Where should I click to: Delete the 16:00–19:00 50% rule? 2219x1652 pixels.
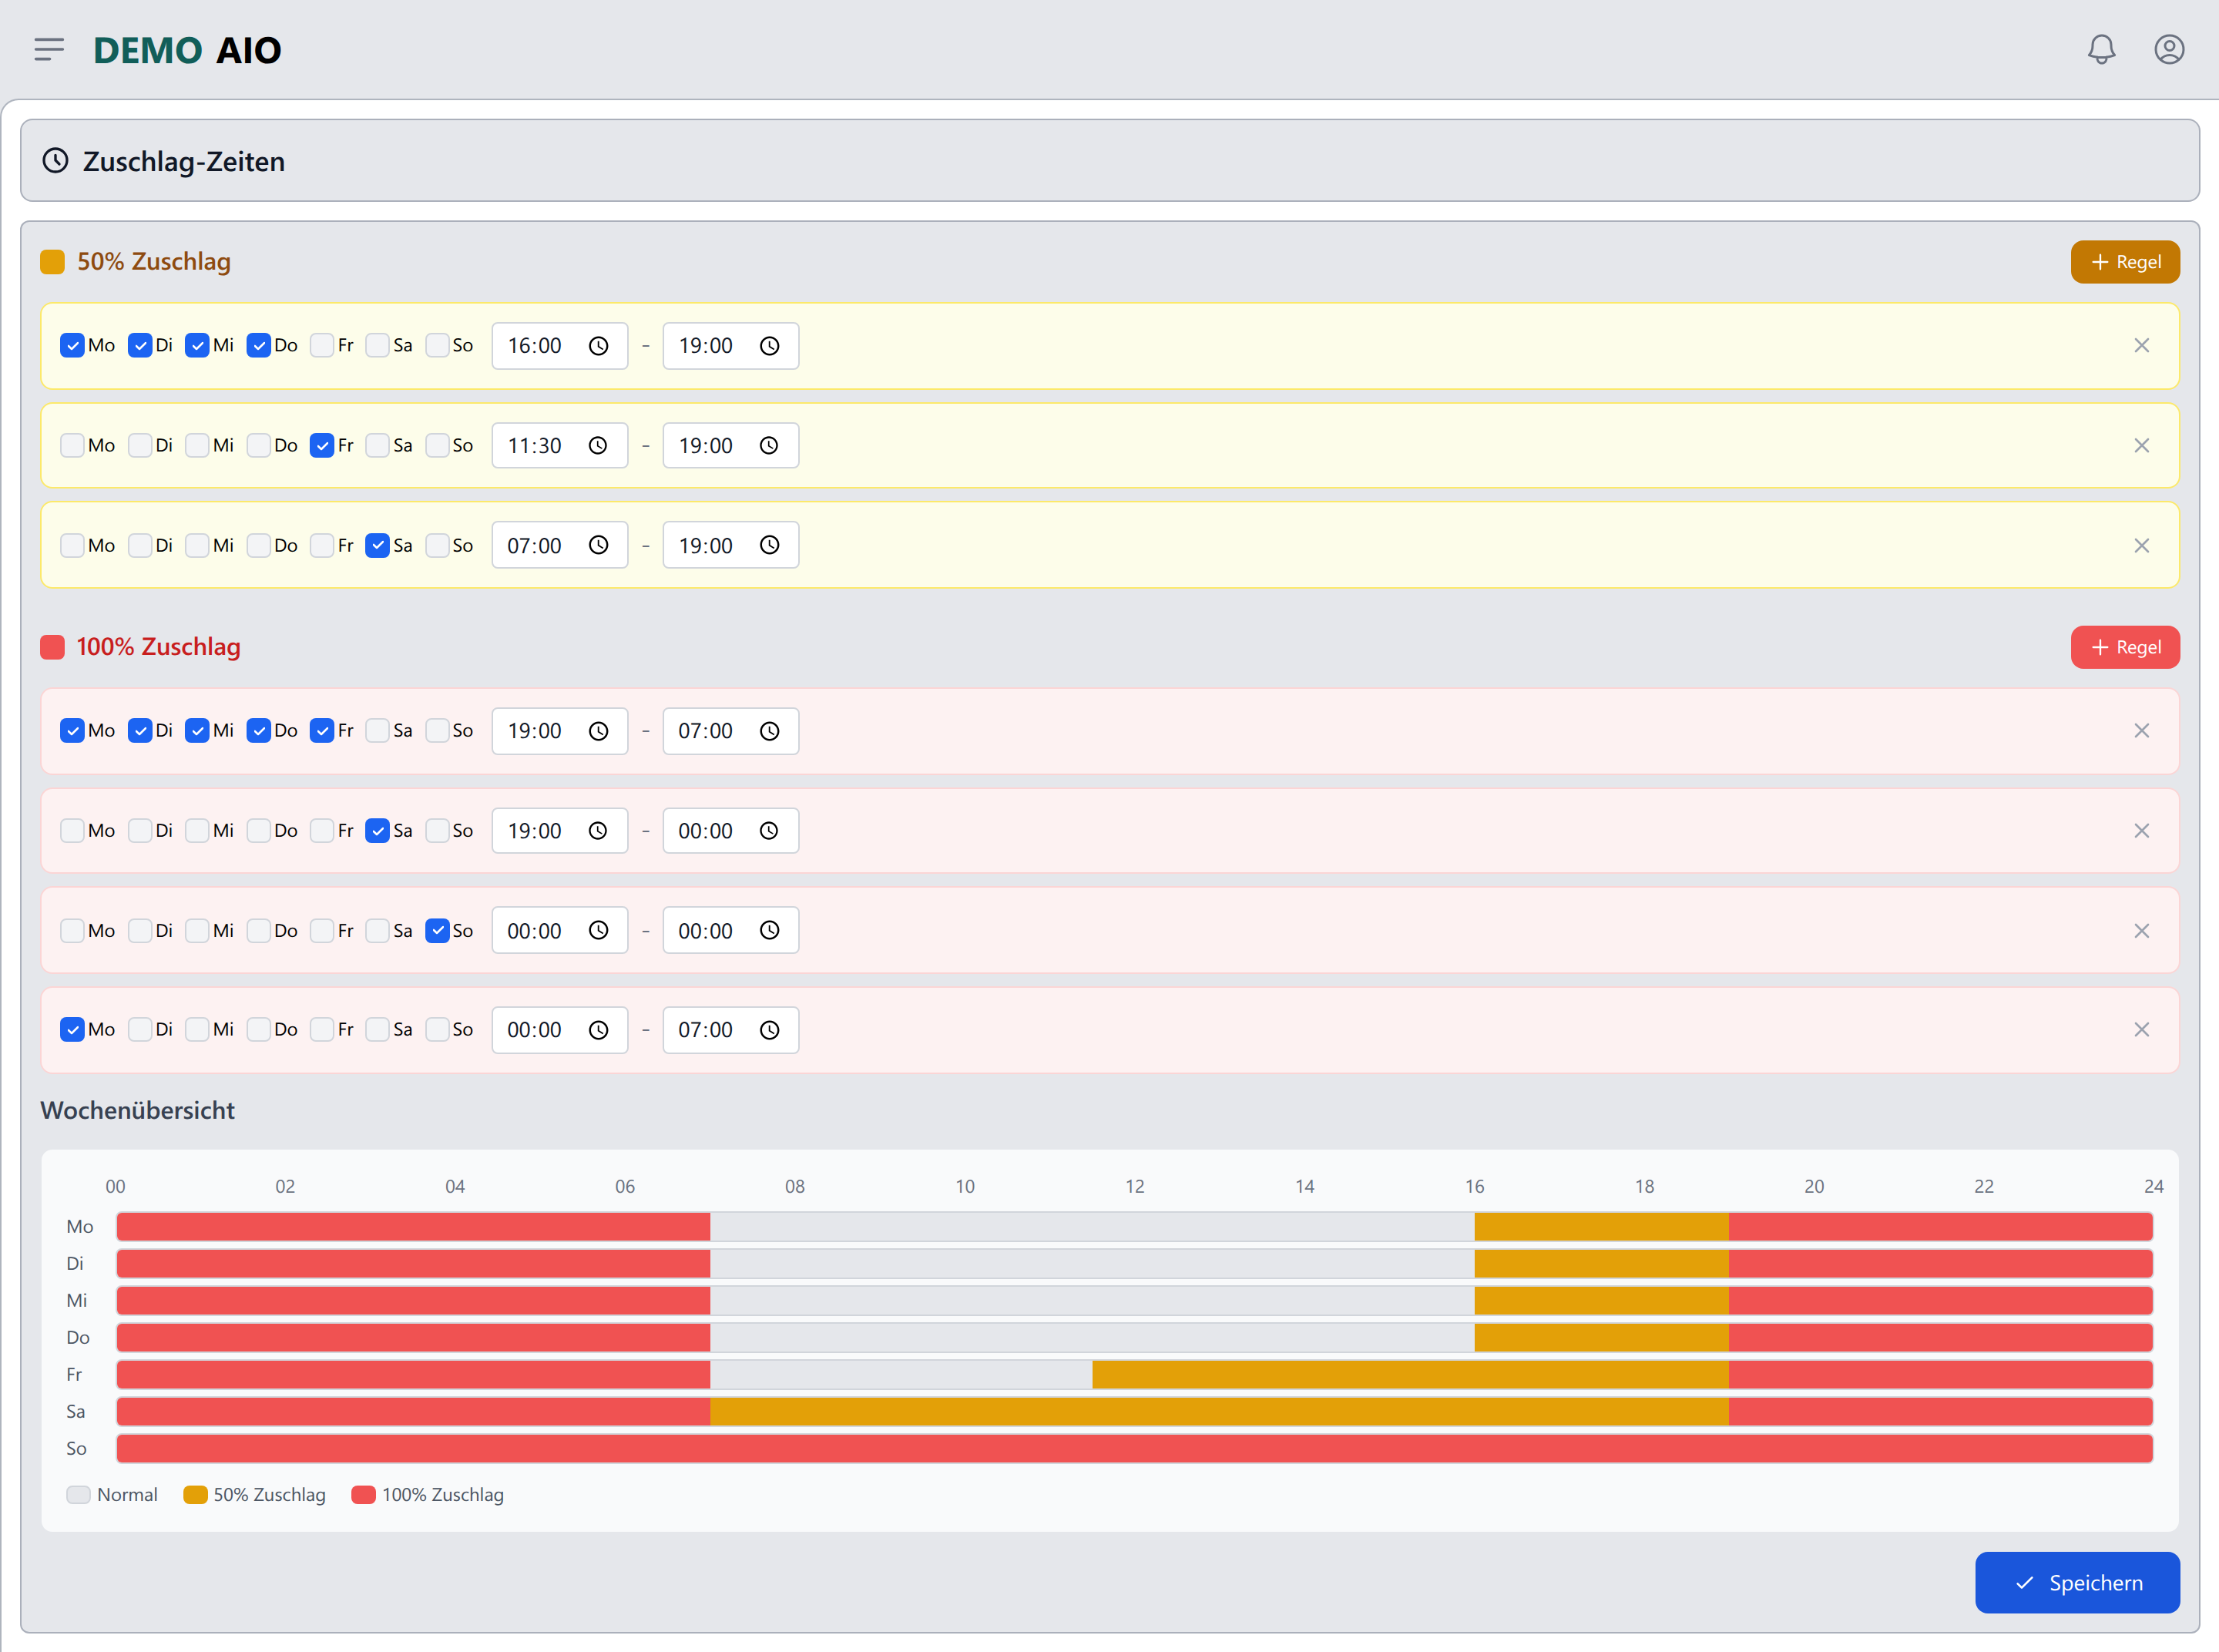2141,346
